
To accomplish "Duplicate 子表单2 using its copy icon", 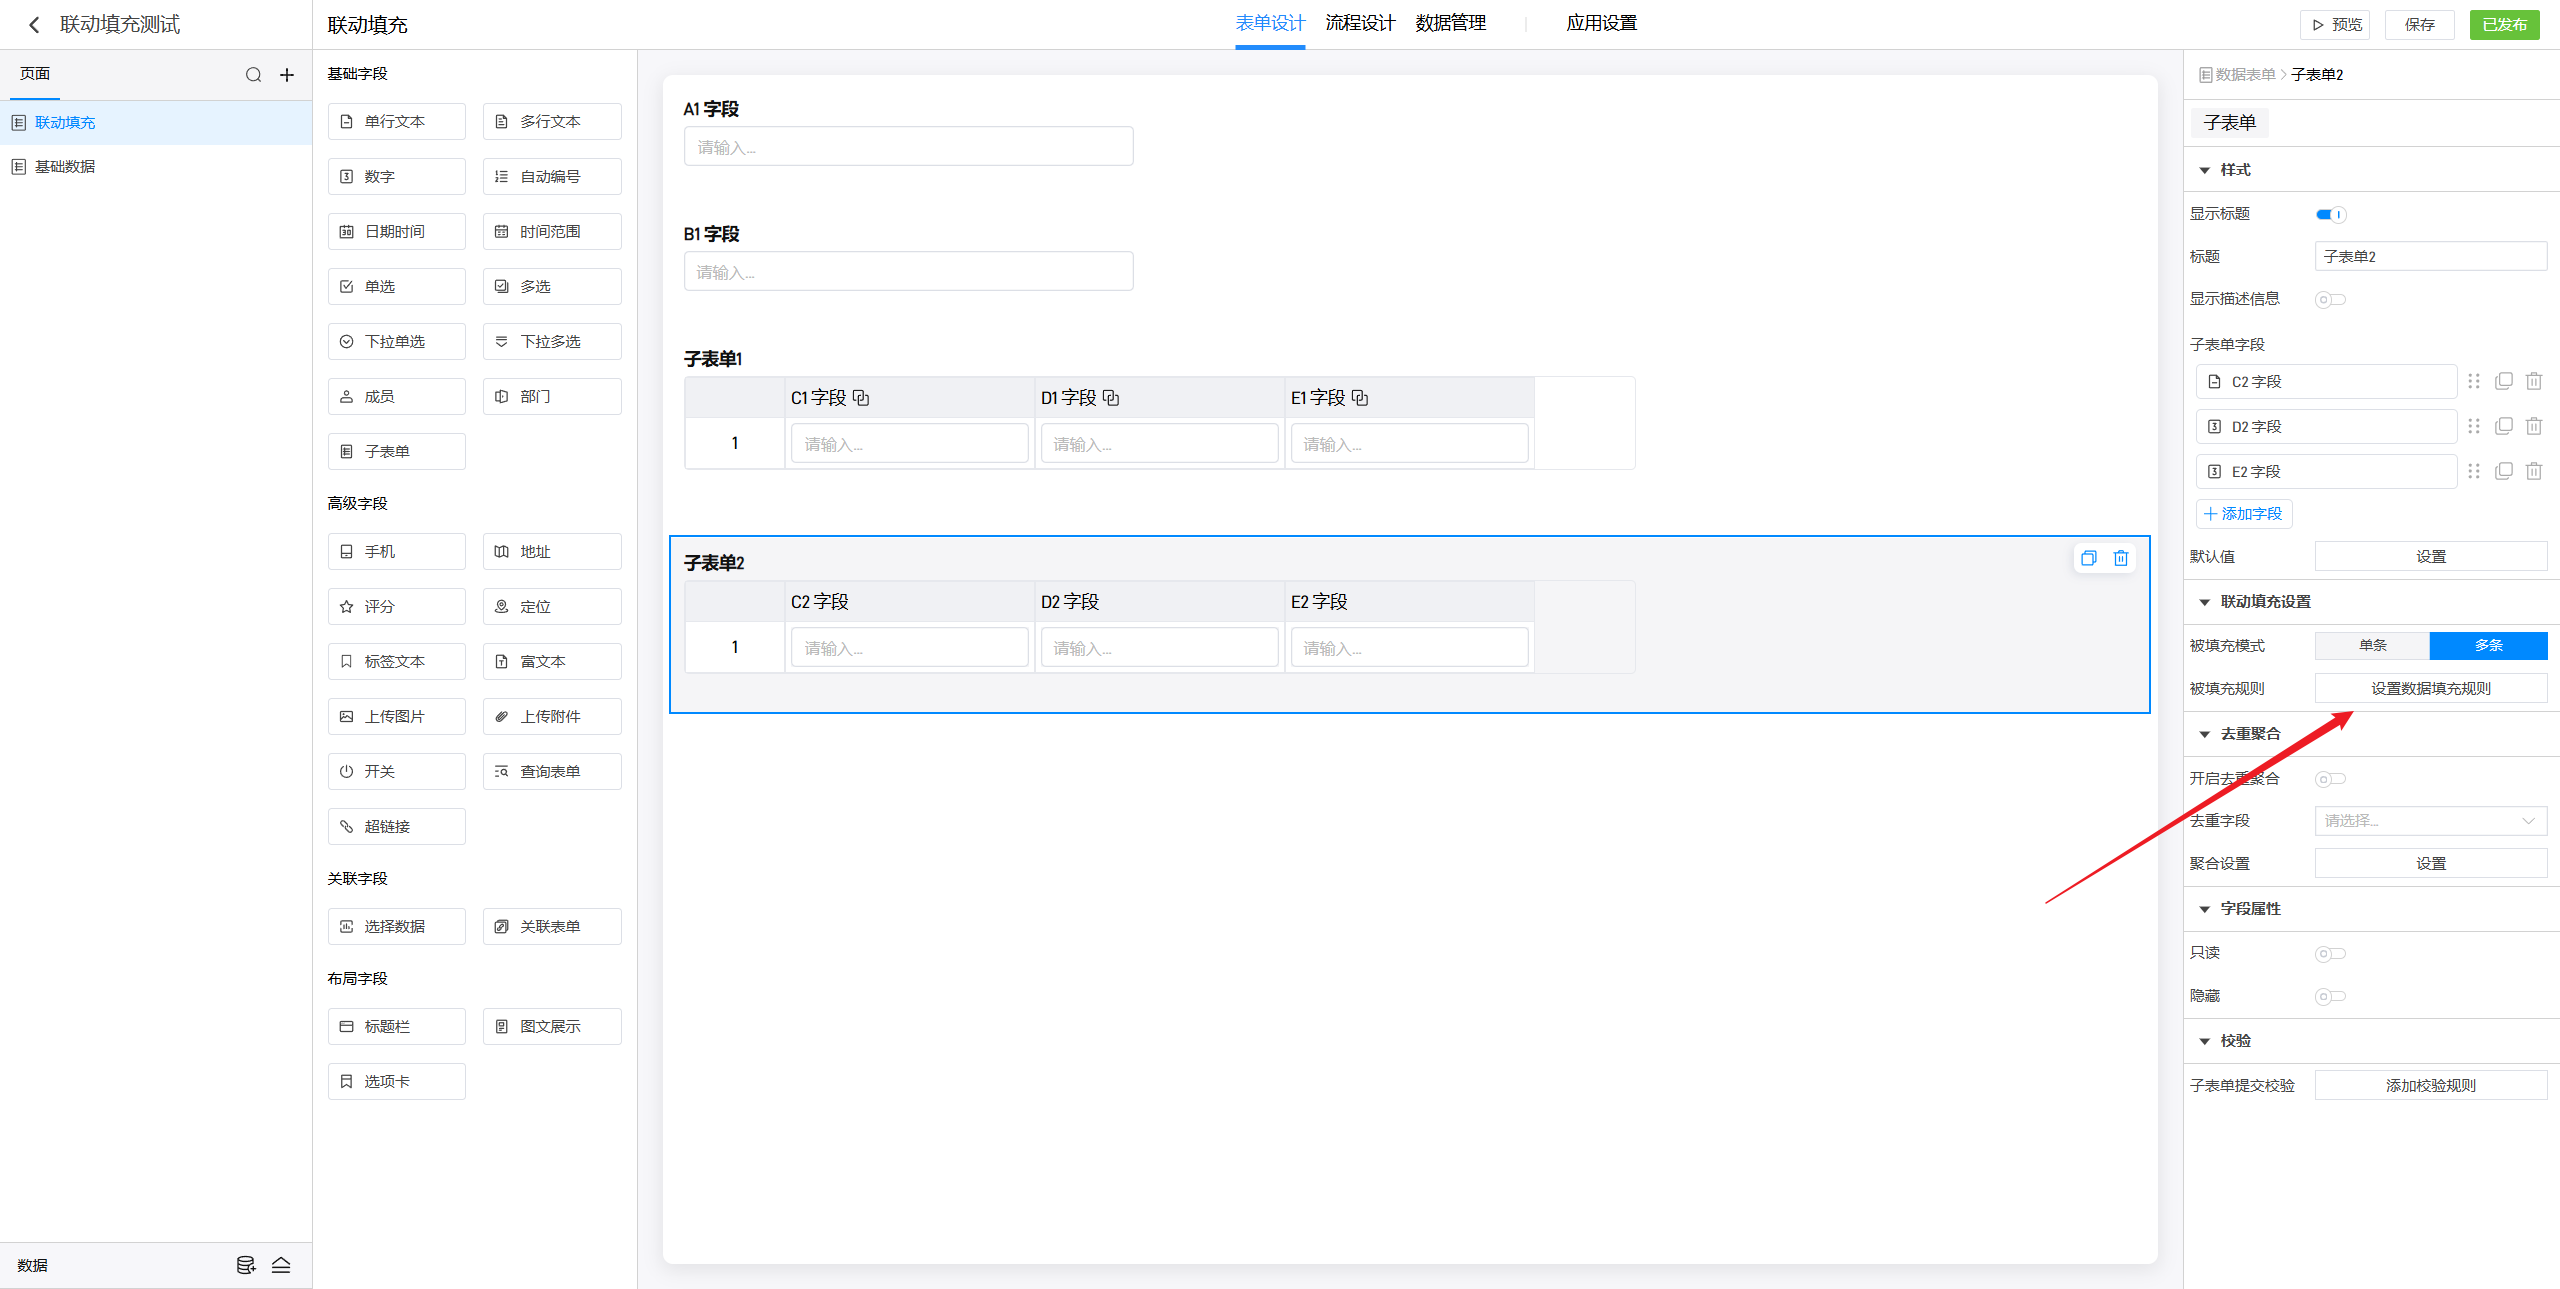I will coord(2088,558).
